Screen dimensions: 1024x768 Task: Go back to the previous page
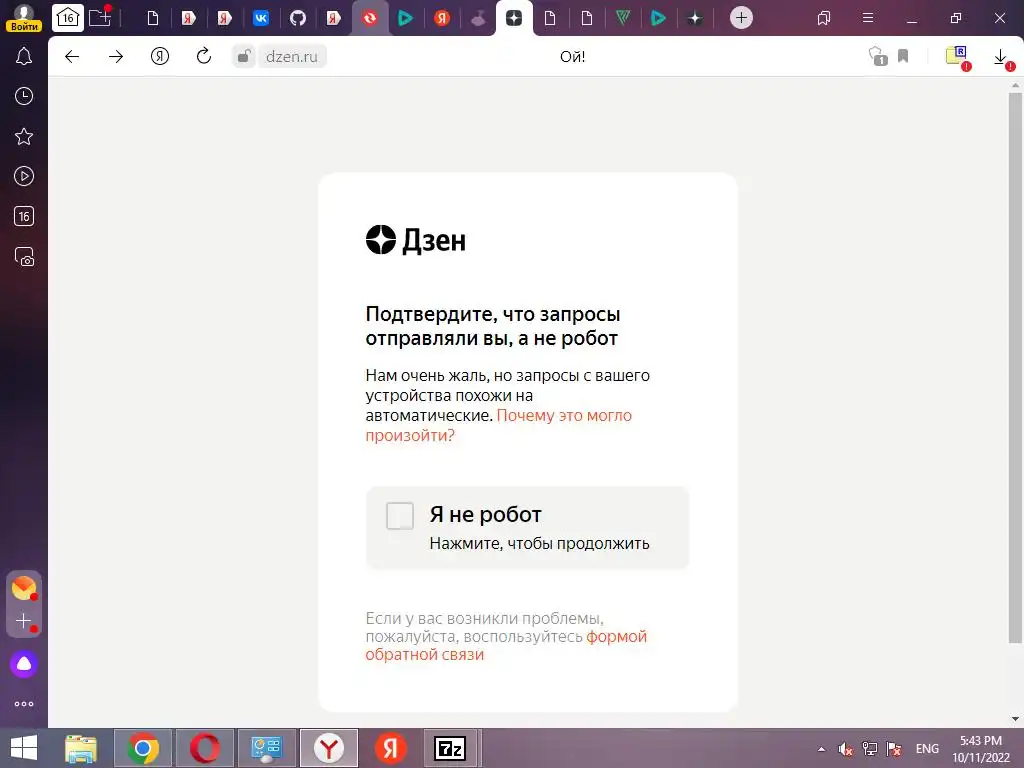(72, 57)
